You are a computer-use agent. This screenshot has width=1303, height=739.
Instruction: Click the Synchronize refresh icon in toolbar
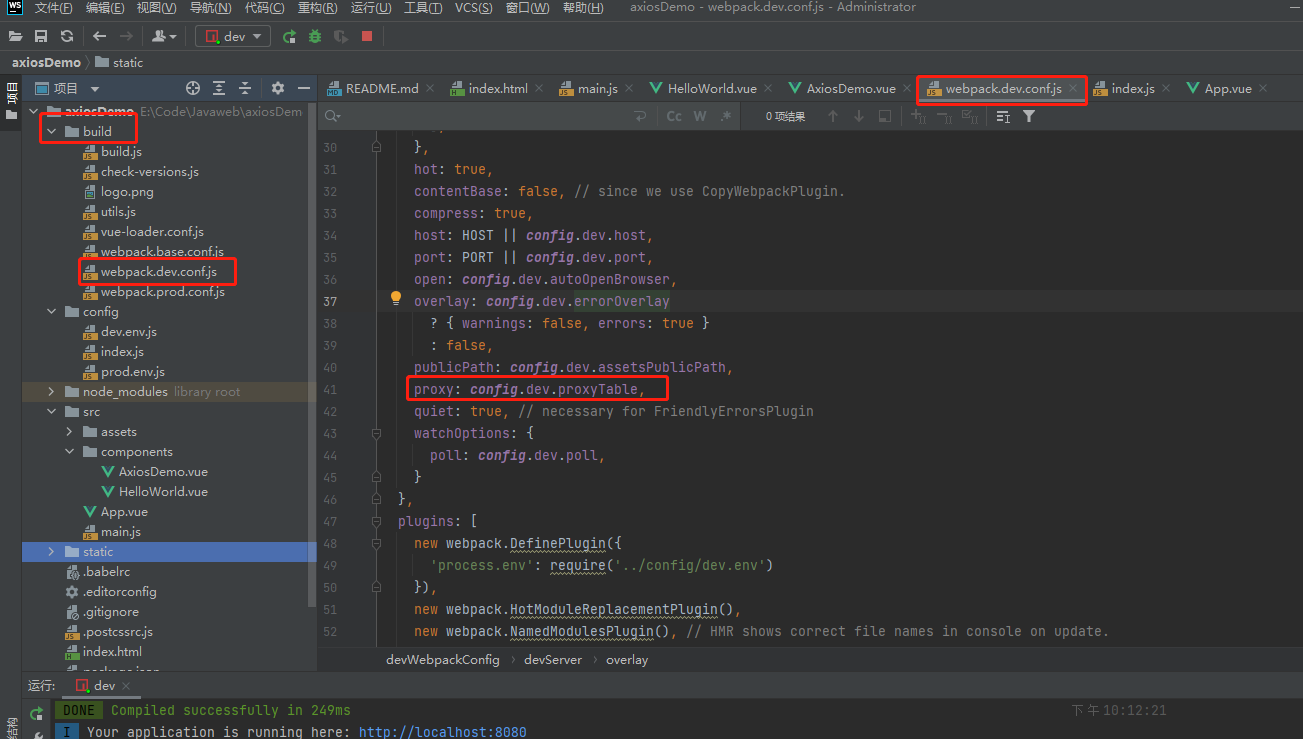click(66, 36)
